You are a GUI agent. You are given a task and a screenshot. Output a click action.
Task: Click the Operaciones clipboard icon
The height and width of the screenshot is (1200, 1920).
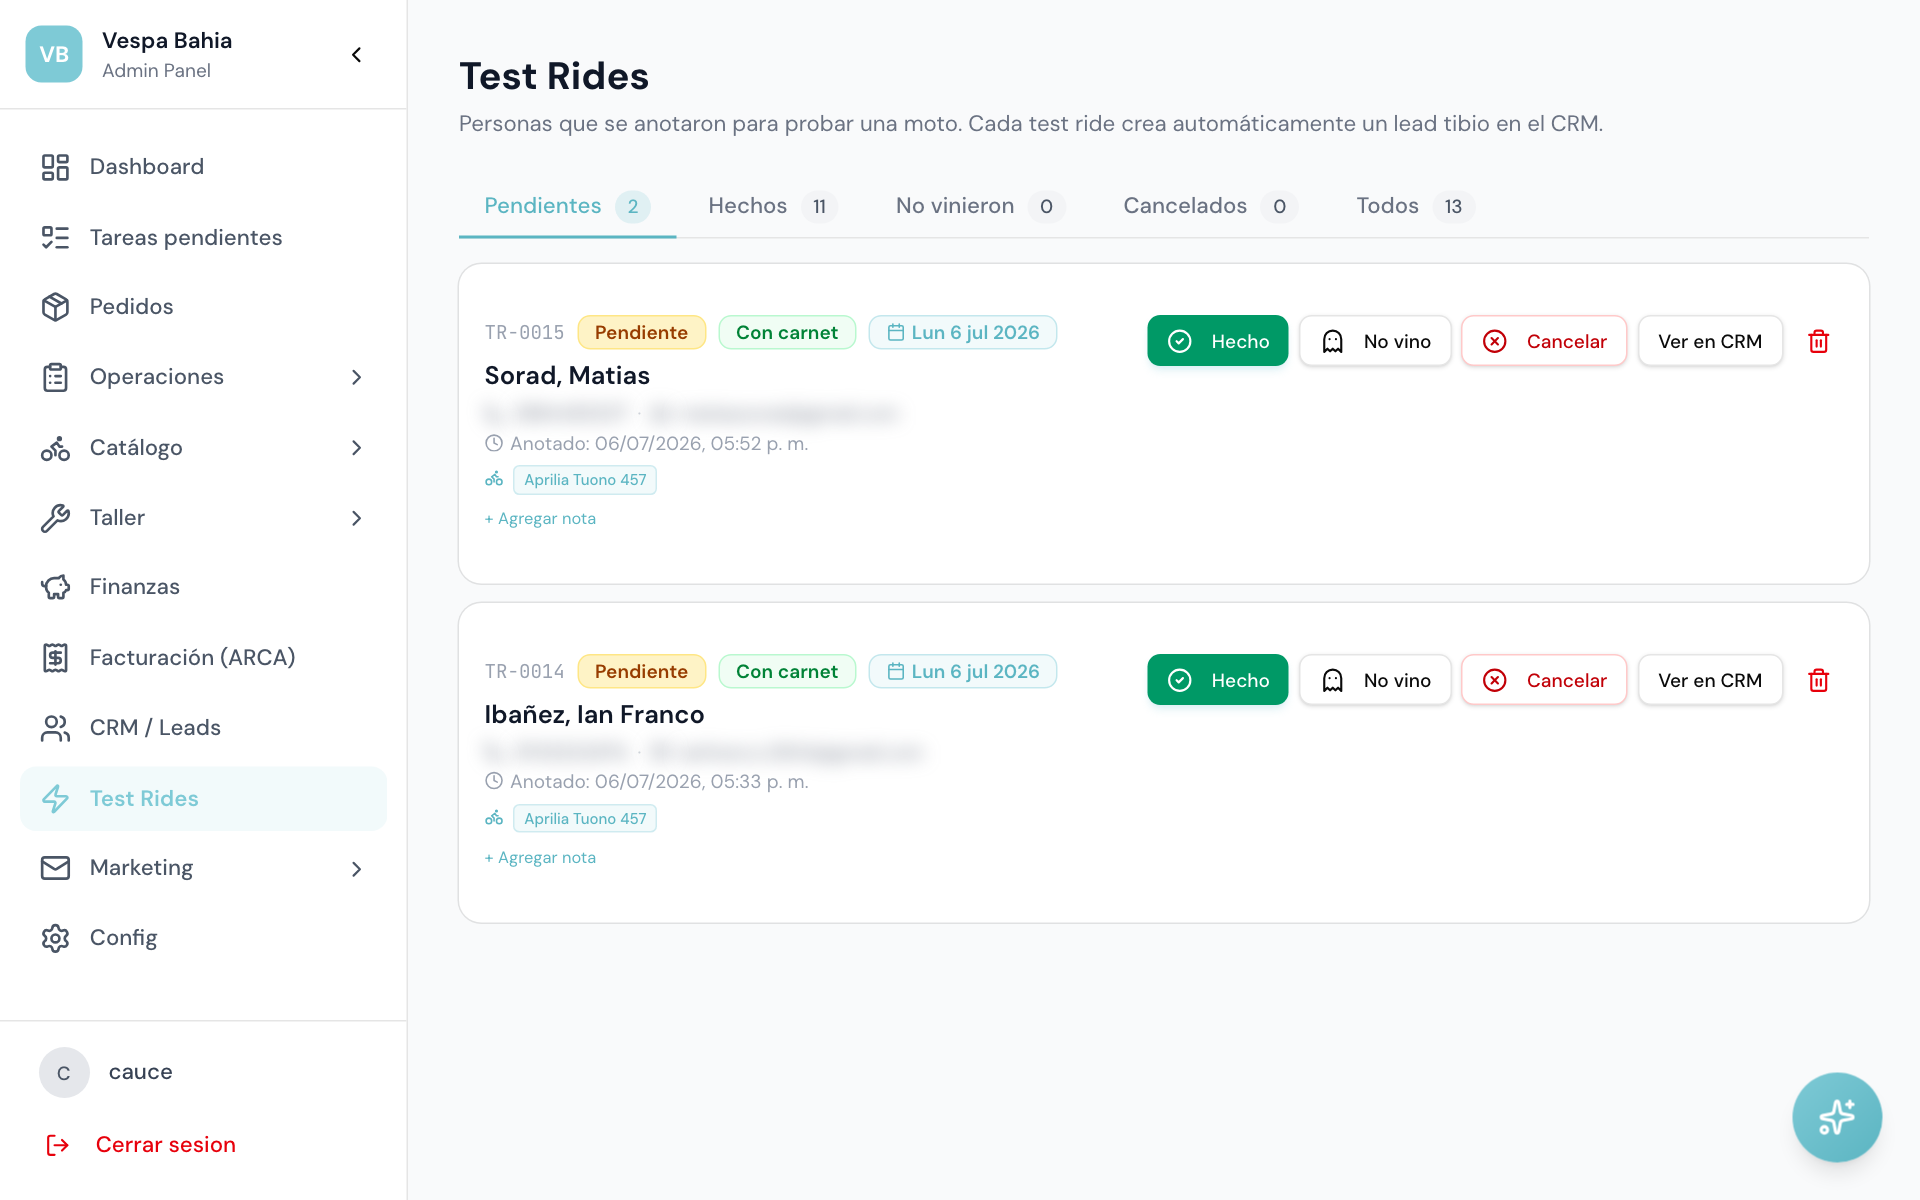pyautogui.click(x=55, y=377)
